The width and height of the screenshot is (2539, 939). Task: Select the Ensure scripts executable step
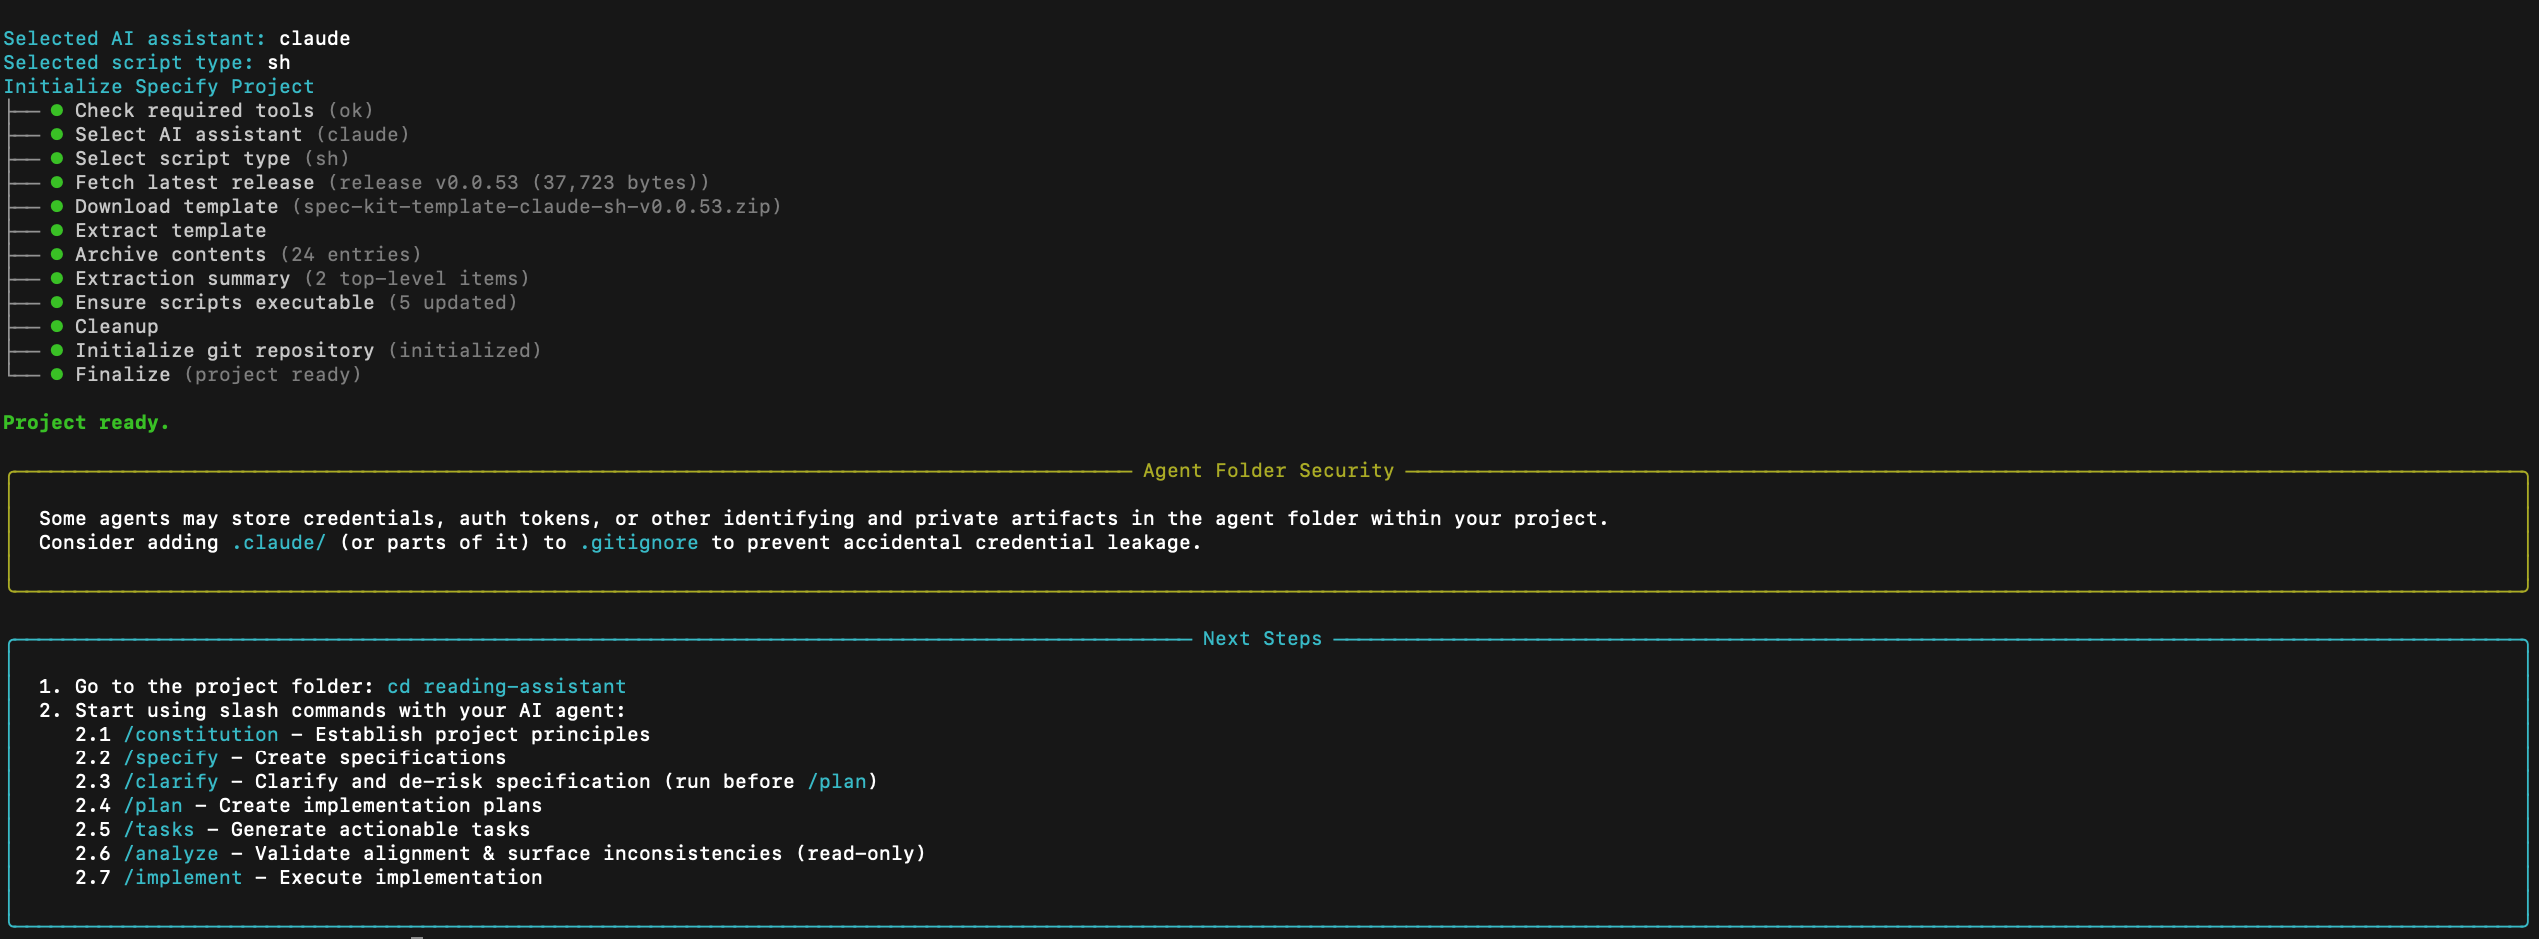224,302
